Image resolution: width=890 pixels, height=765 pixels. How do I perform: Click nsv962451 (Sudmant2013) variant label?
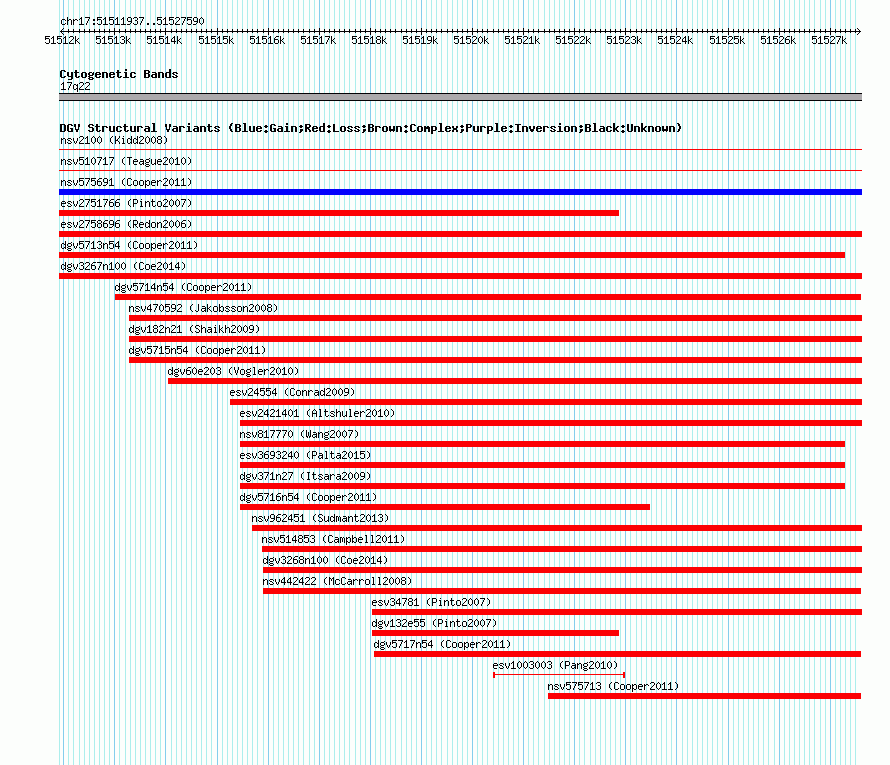(320, 518)
